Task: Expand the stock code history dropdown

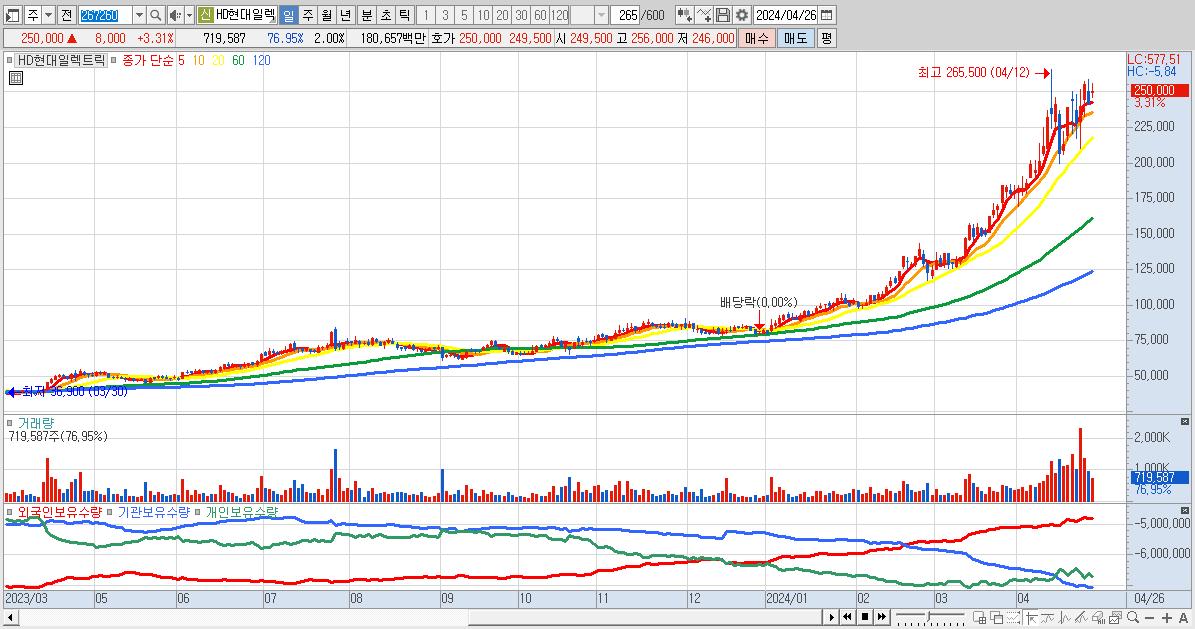Action: click(x=139, y=15)
